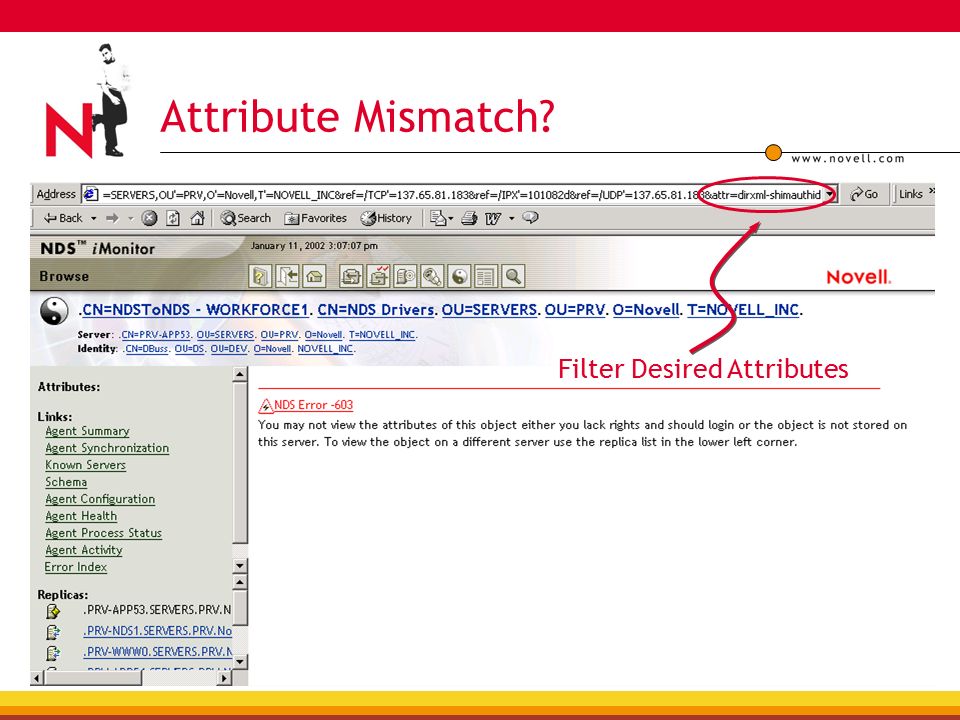Image resolution: width=960 pixels, height=720 pixels.
Task: Click the large yin-yang object icon
Action: [54, 312]
